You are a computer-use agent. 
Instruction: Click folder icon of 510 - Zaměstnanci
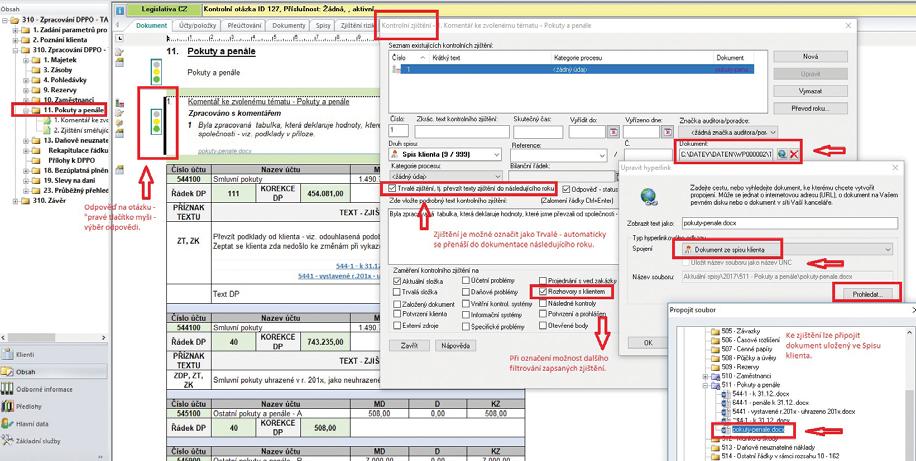click(x=714, y=377)
